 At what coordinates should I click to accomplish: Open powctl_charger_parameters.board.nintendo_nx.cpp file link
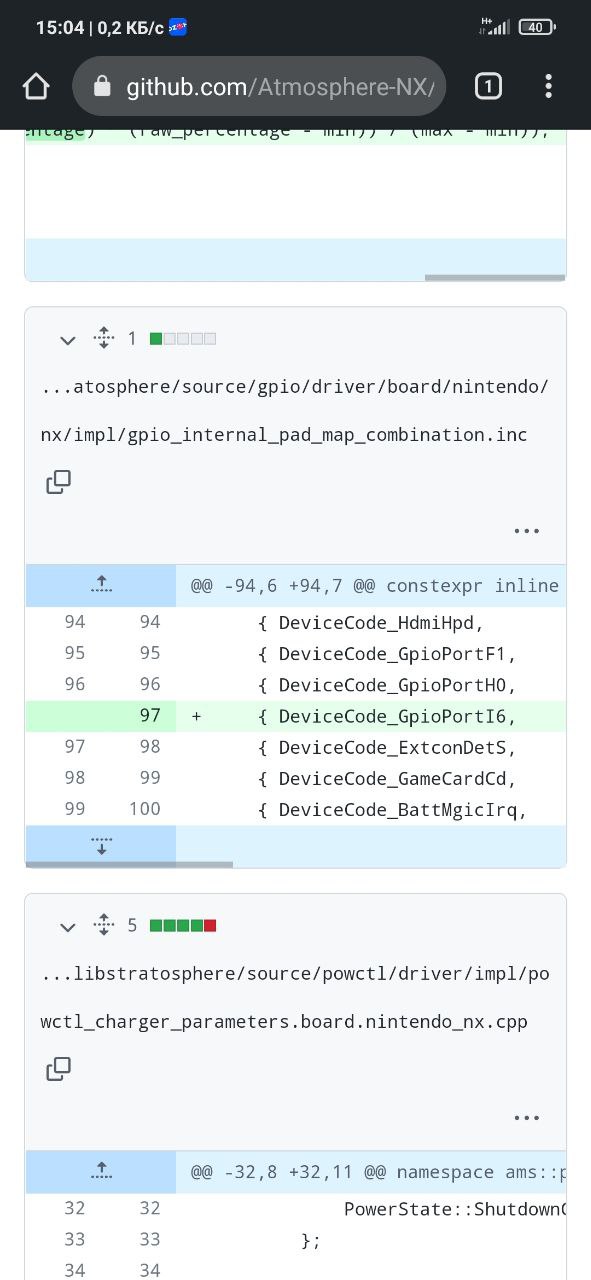[295, 998]
